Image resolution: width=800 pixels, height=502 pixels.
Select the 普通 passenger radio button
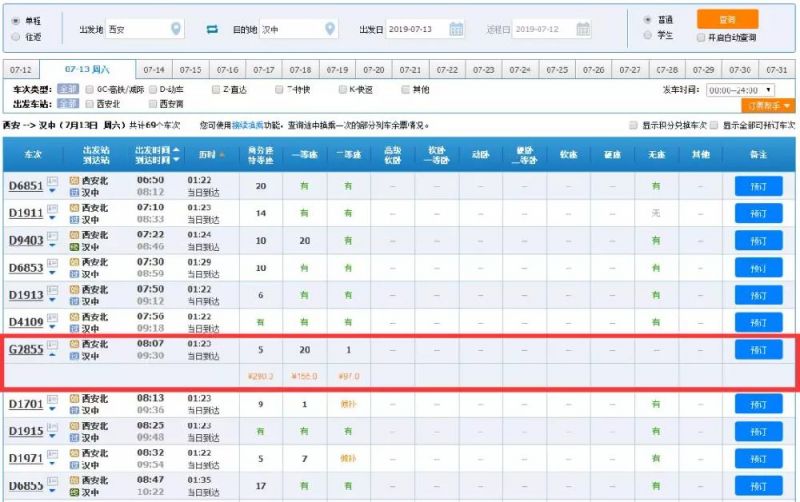[x=647, y=20]
